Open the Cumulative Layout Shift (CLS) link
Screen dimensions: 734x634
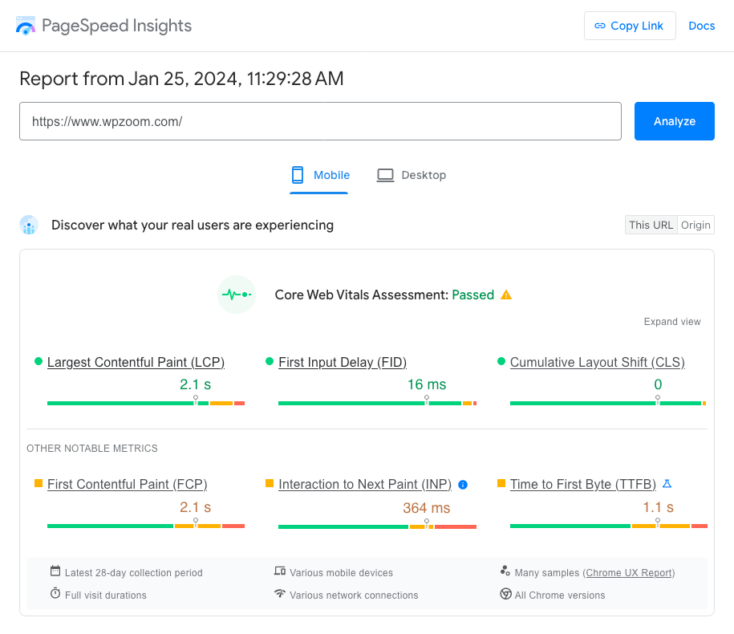597,362
